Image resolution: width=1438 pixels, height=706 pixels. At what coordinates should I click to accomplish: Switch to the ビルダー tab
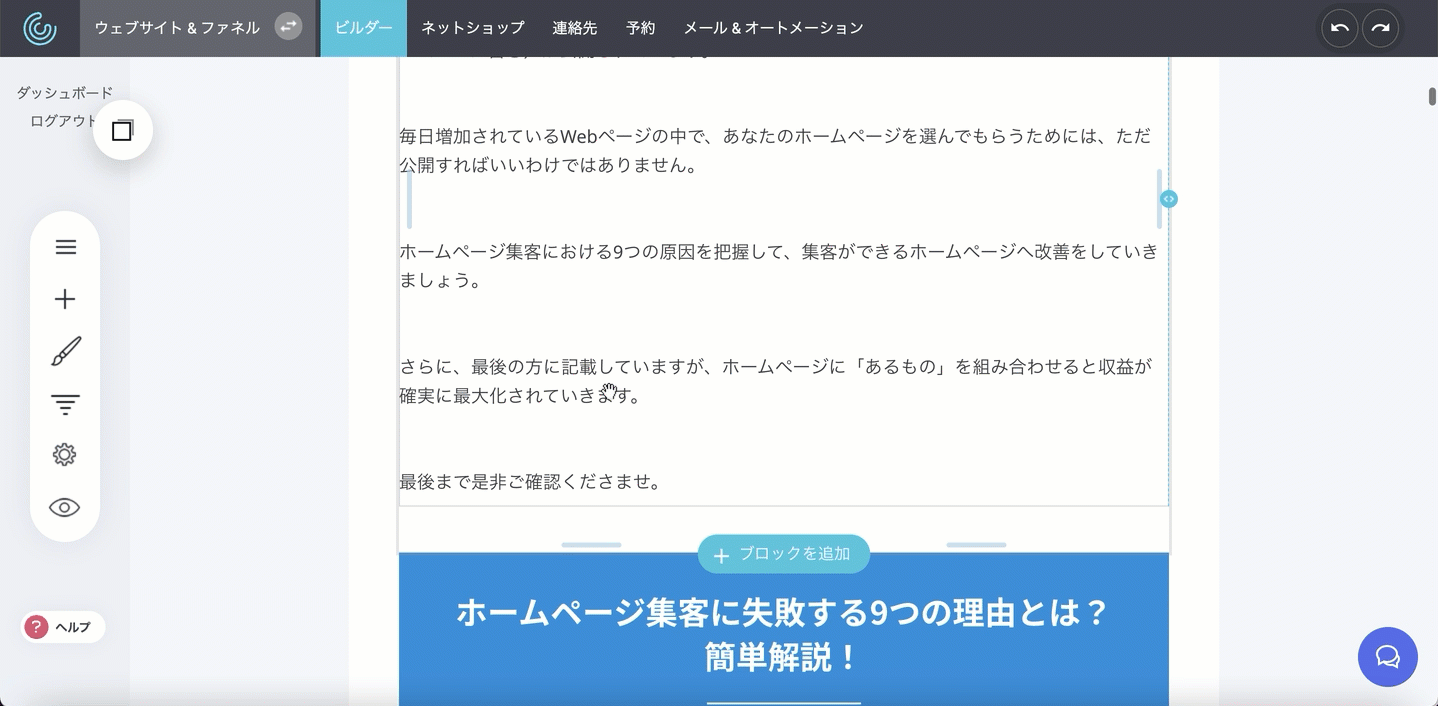363,28
